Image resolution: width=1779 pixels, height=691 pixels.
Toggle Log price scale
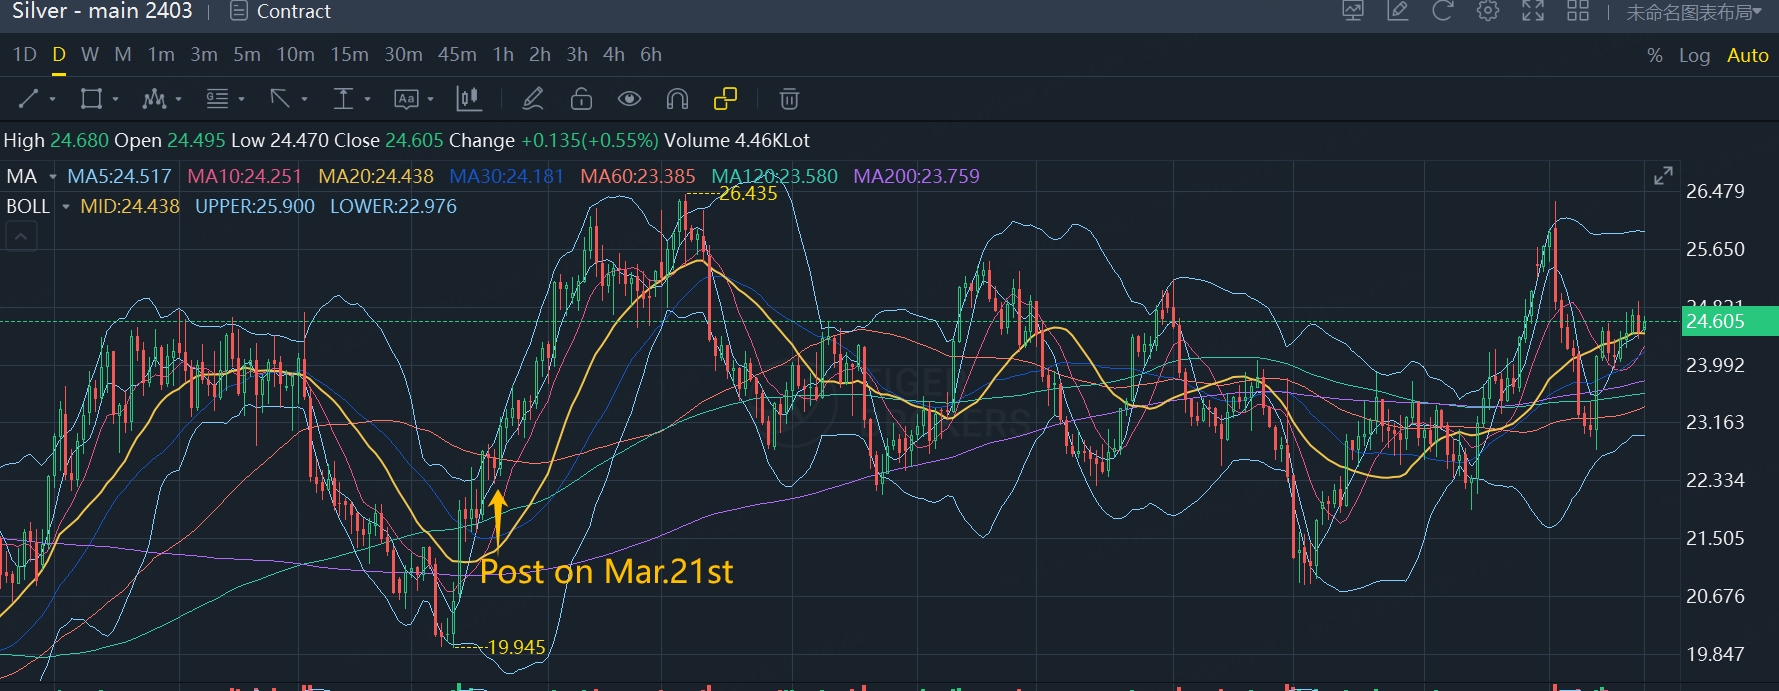[1694, 56]
